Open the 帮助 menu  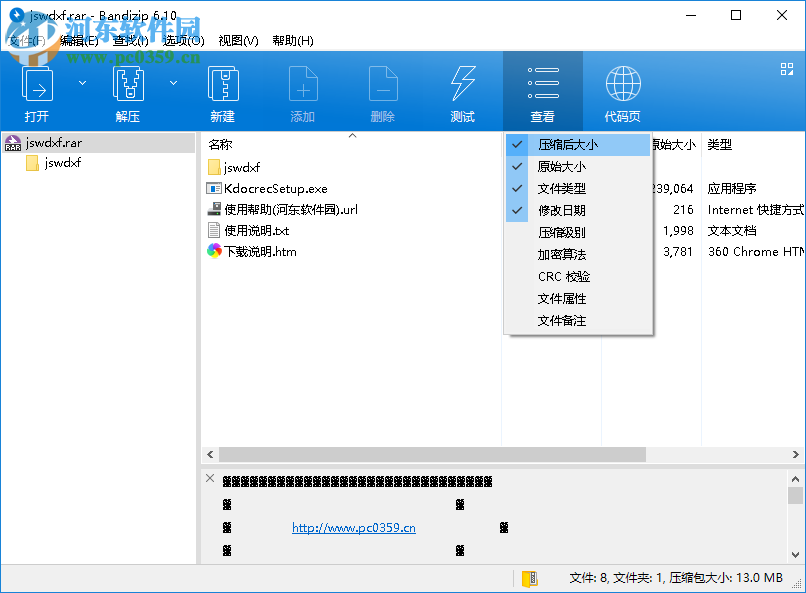290,41
